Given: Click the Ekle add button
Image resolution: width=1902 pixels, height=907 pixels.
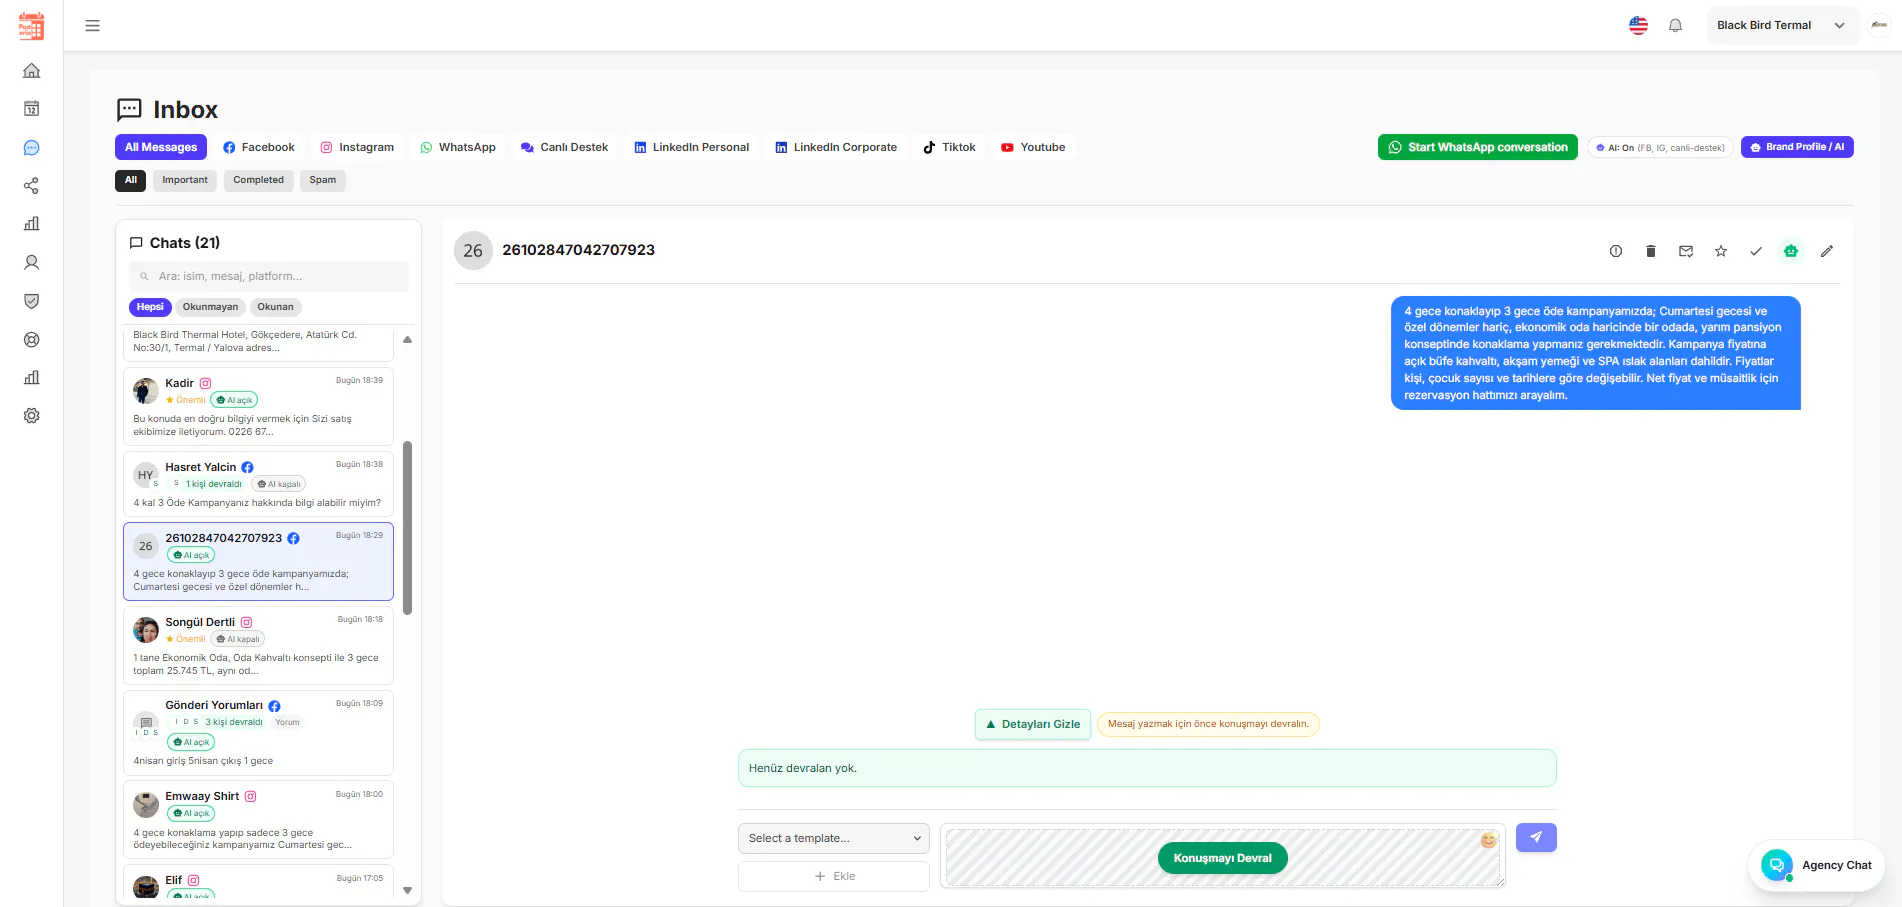Looking at the screenshot, I should tap(834, 876).
